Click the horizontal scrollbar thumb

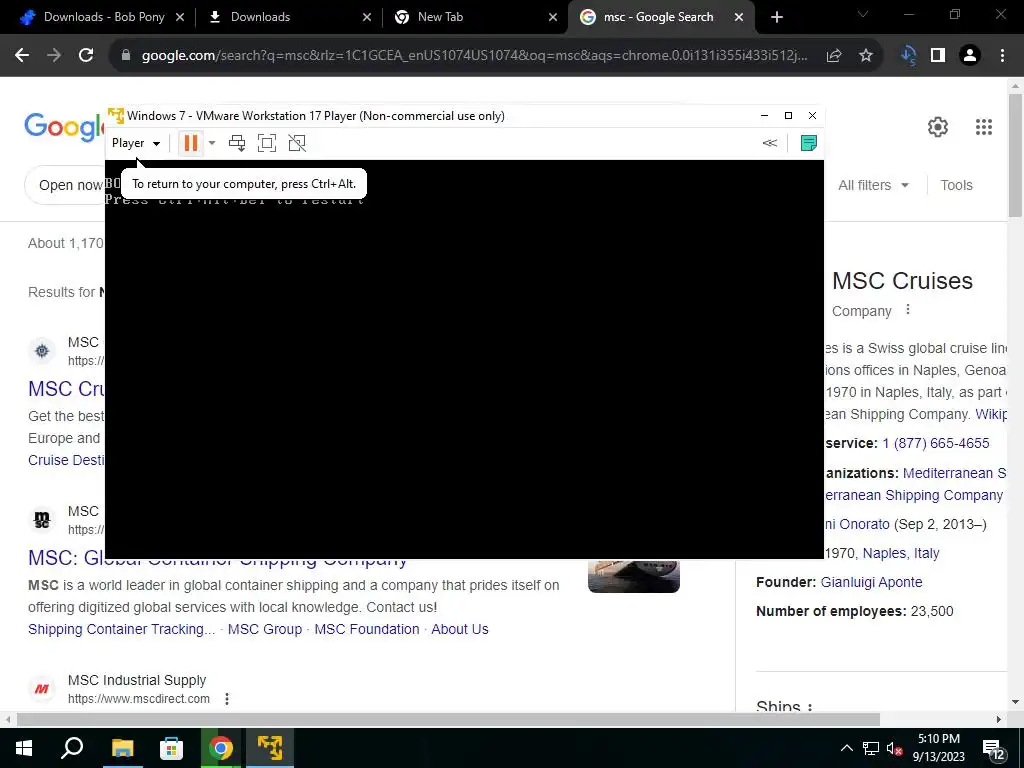tap(448, 719)
